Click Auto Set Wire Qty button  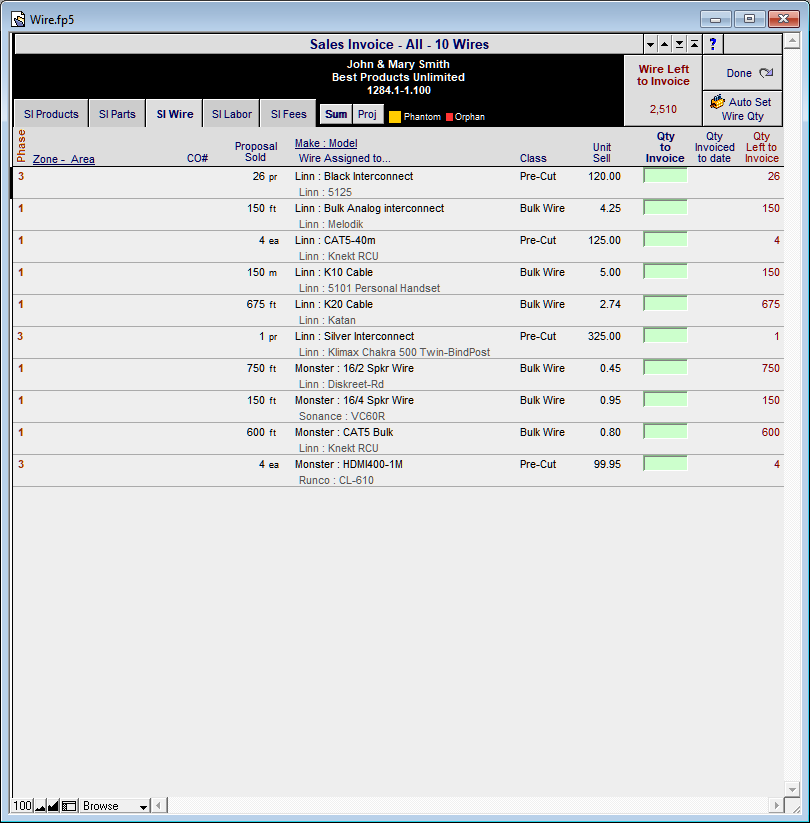(x=742, y=109)
